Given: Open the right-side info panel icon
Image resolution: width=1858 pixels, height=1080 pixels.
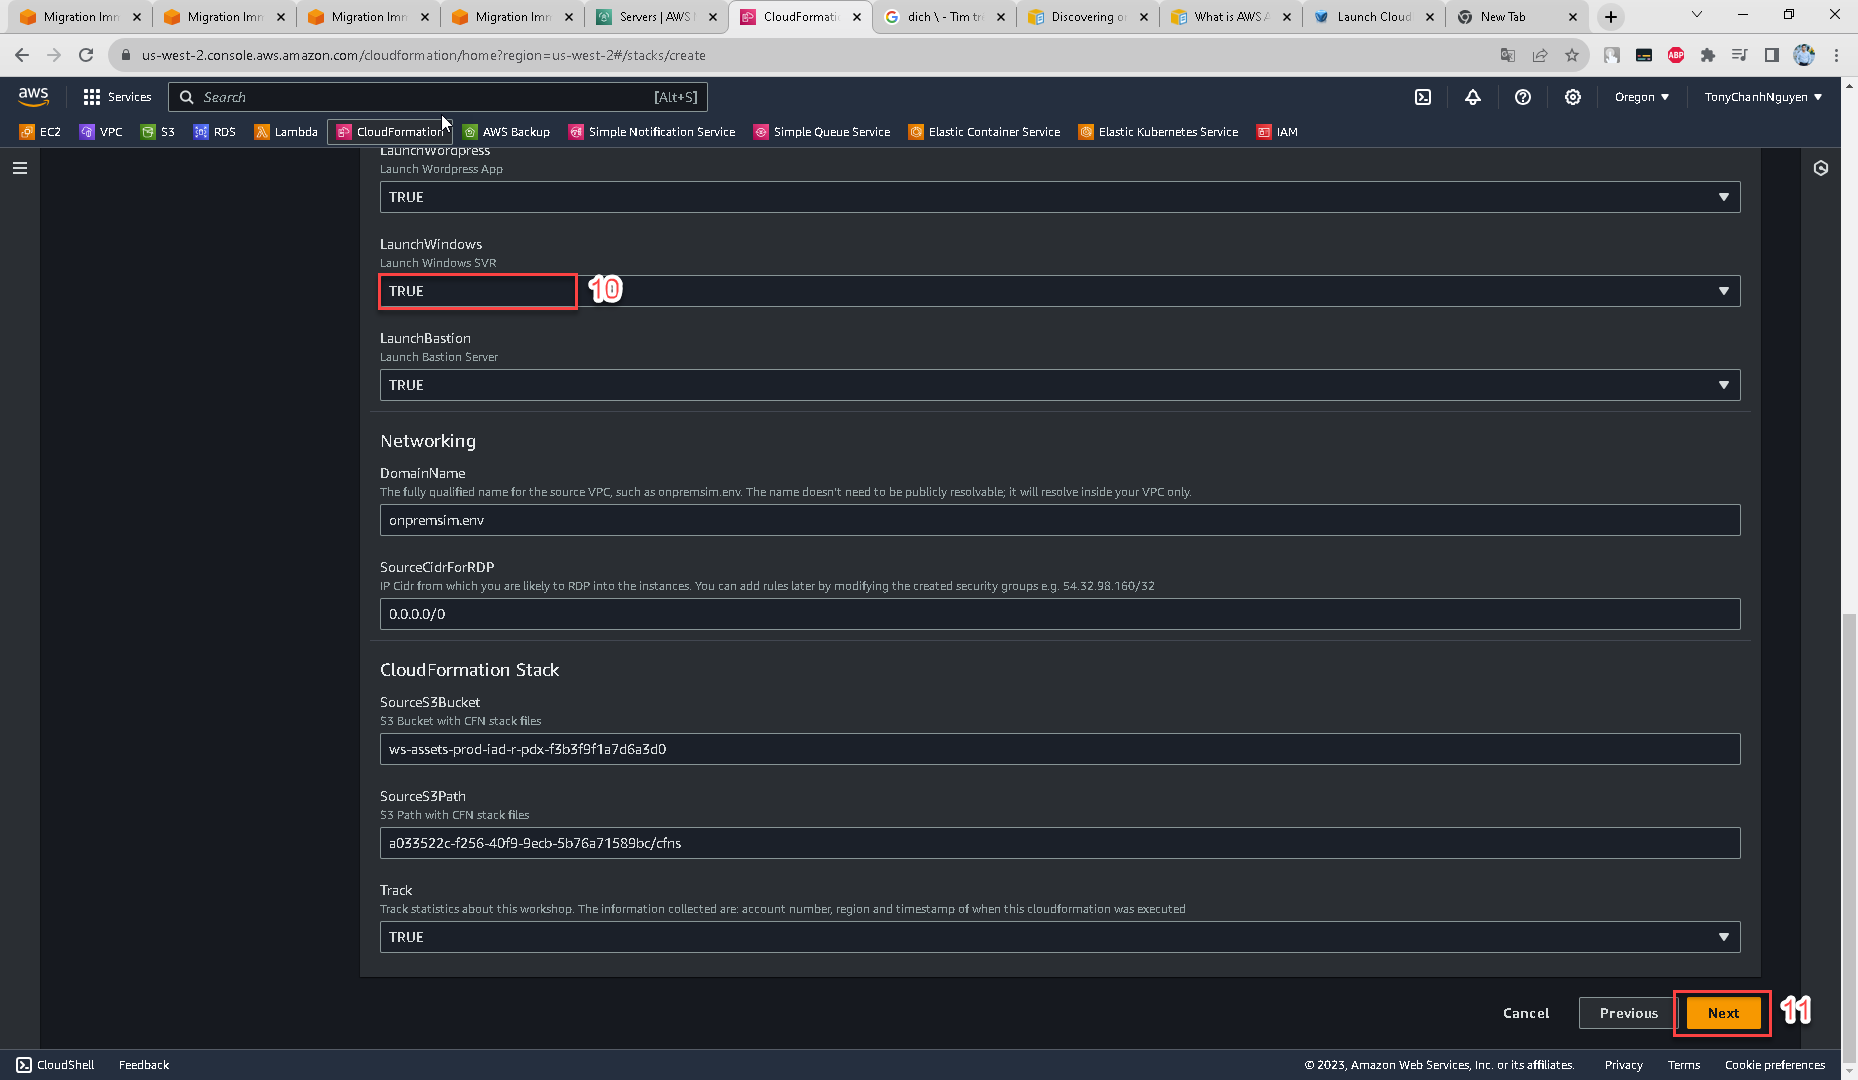Looking at the screenshot, I should coord(1821,168).
